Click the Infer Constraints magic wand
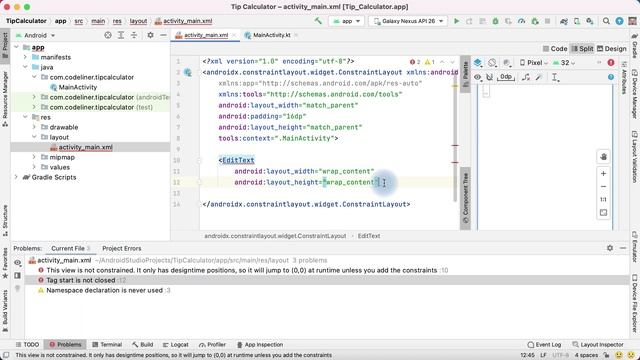This screenshot has height=360, width=640. [539, 77]
